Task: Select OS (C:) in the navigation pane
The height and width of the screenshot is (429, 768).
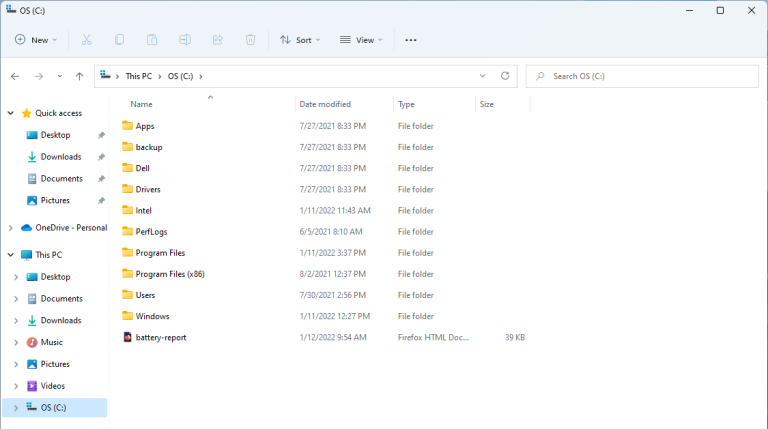Action: (54, 407)
